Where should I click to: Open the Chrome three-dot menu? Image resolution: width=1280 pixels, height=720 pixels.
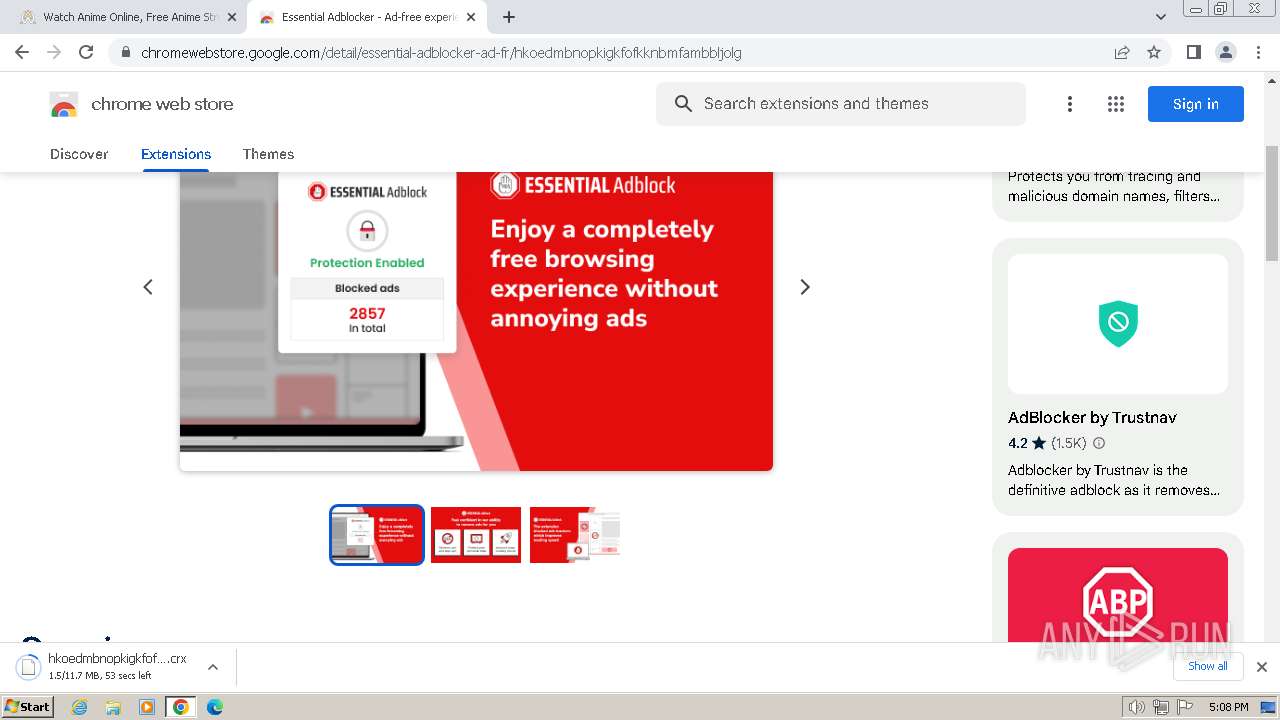click(1258, 52)
